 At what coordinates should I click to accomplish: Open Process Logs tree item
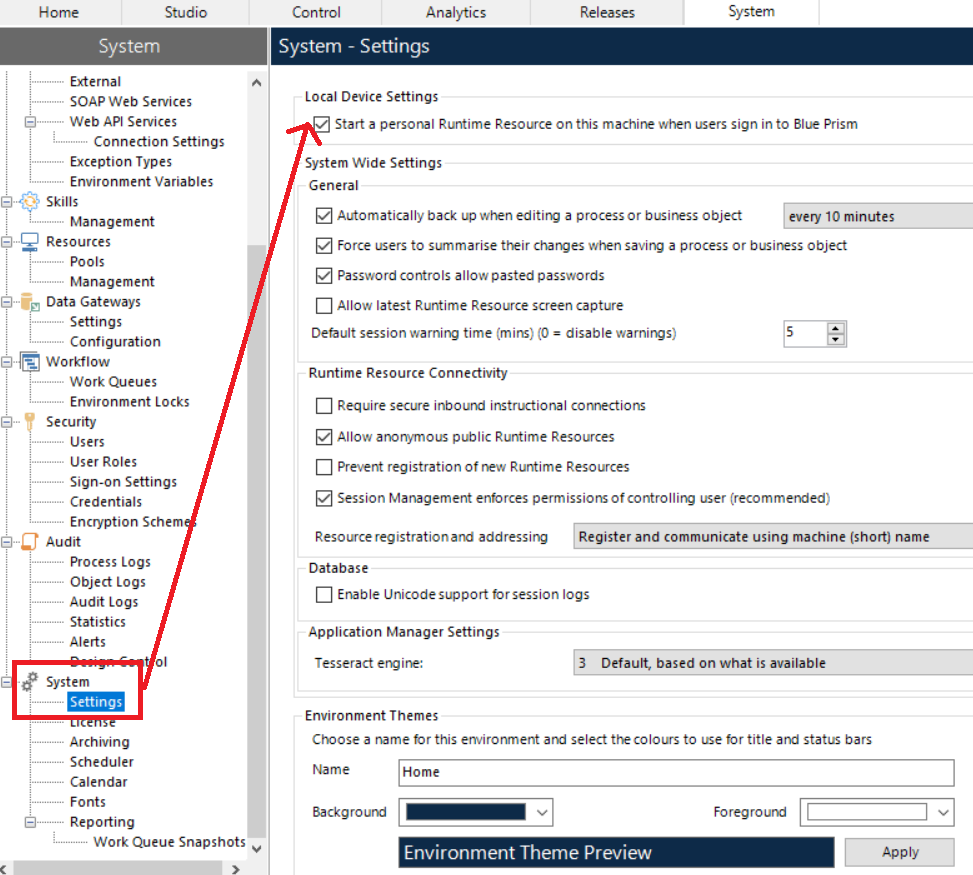click(x=110, y=562)
